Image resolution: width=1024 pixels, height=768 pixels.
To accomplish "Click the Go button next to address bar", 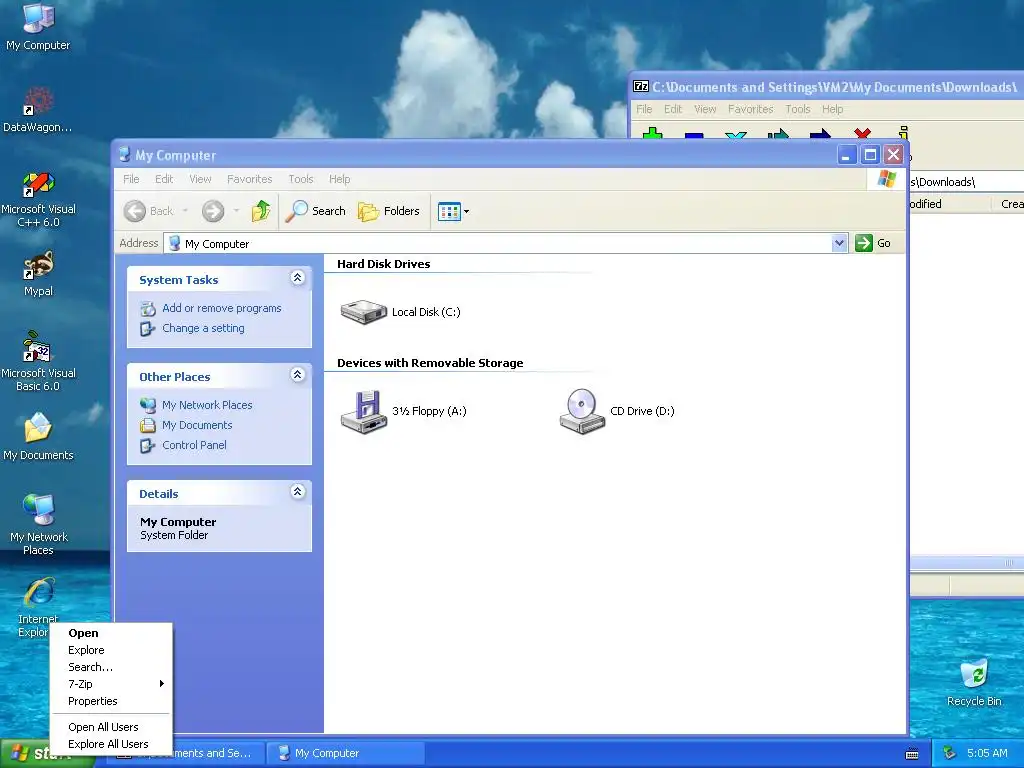I will [x=873, y=243].
